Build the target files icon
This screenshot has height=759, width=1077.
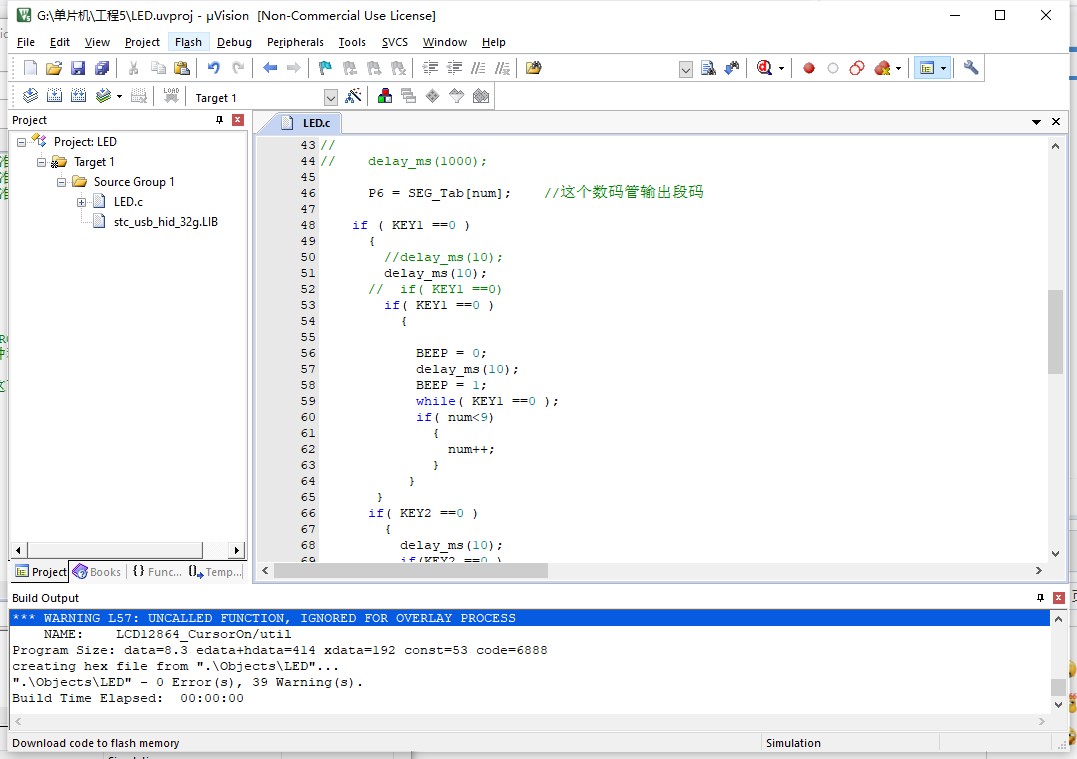[54, 96]
